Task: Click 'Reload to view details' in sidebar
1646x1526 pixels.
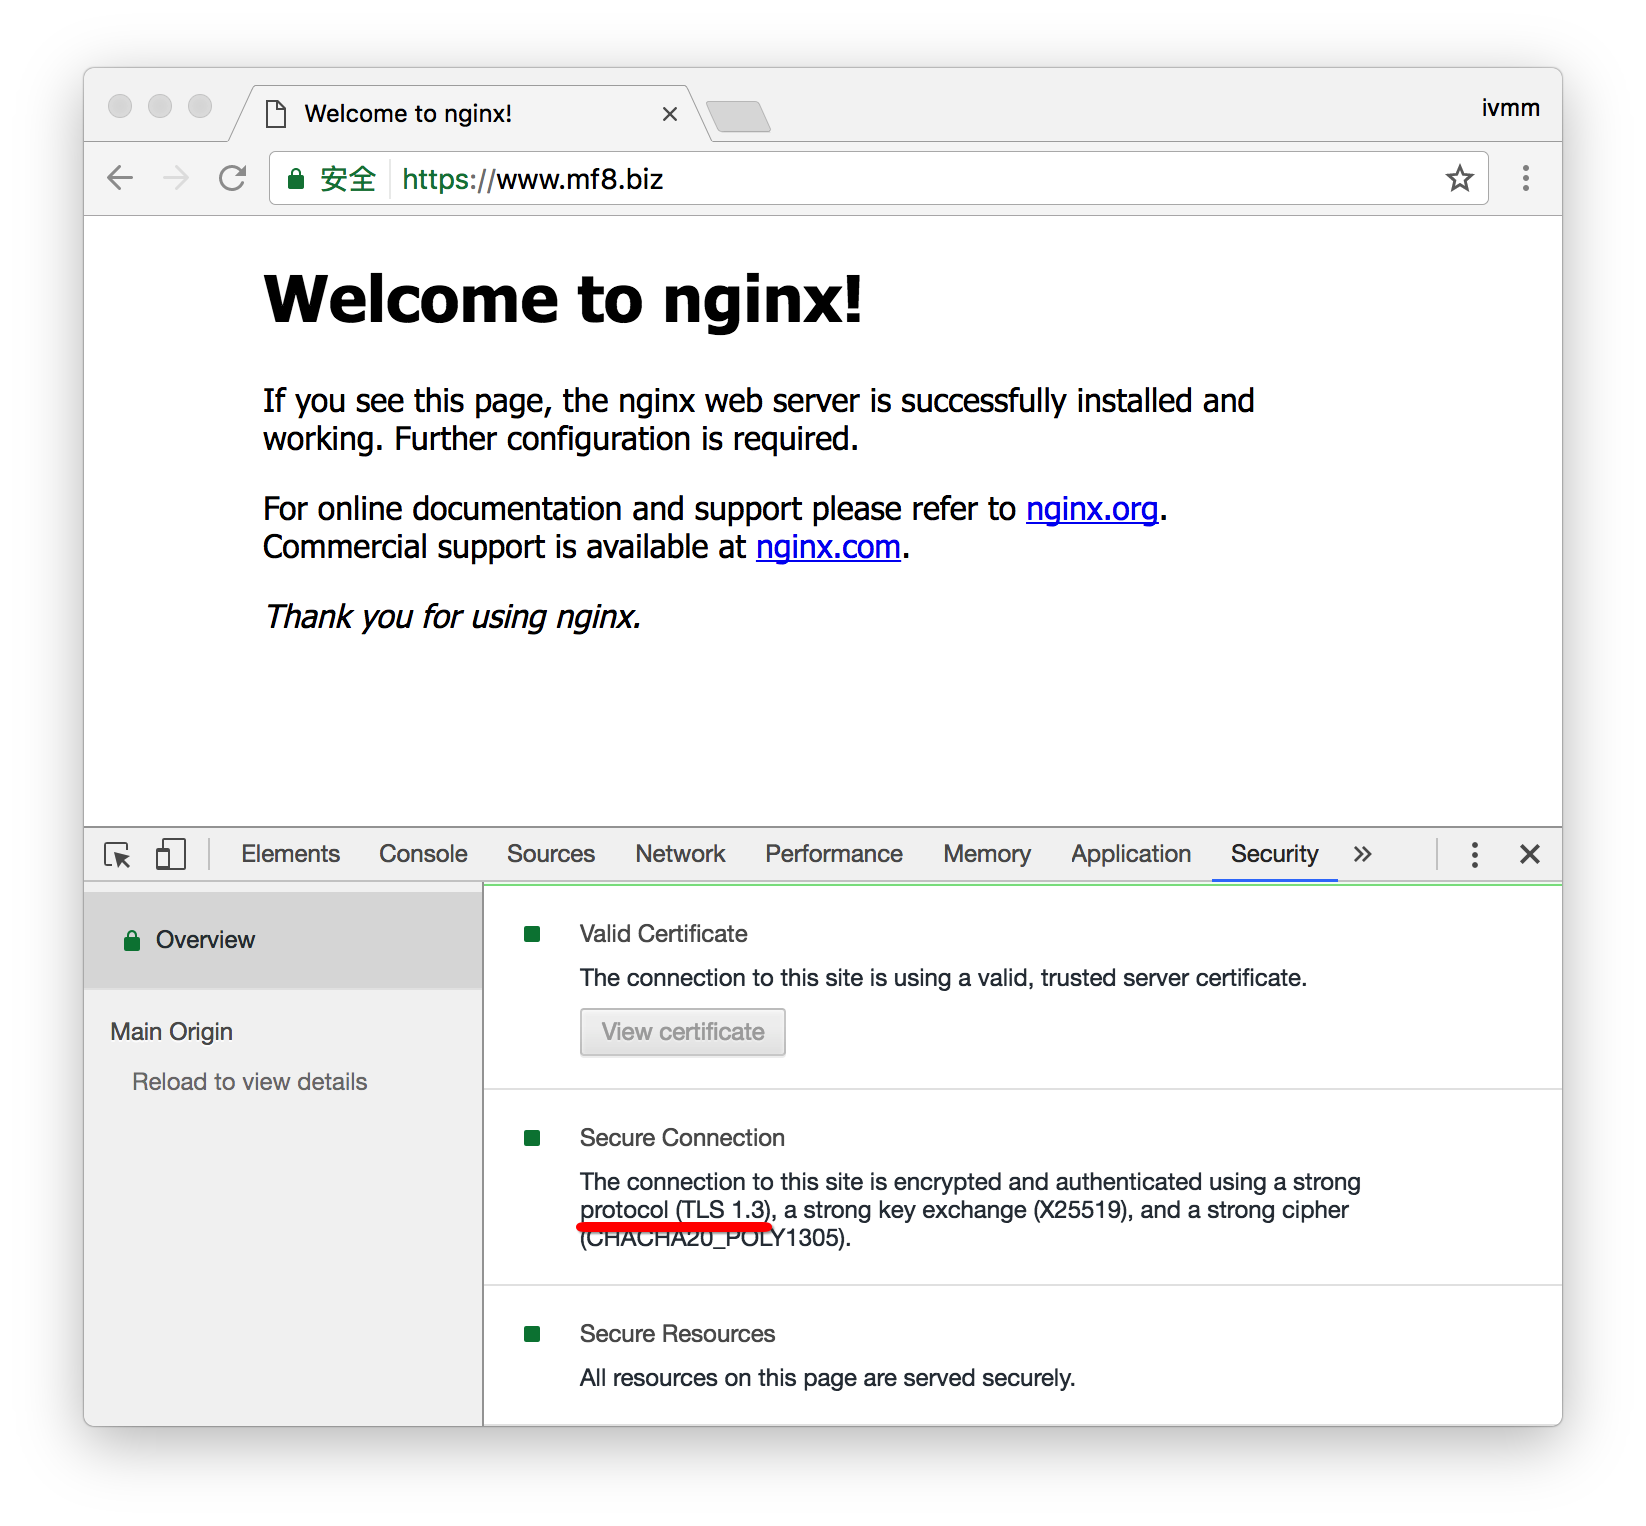Action: coord(249,1081)
